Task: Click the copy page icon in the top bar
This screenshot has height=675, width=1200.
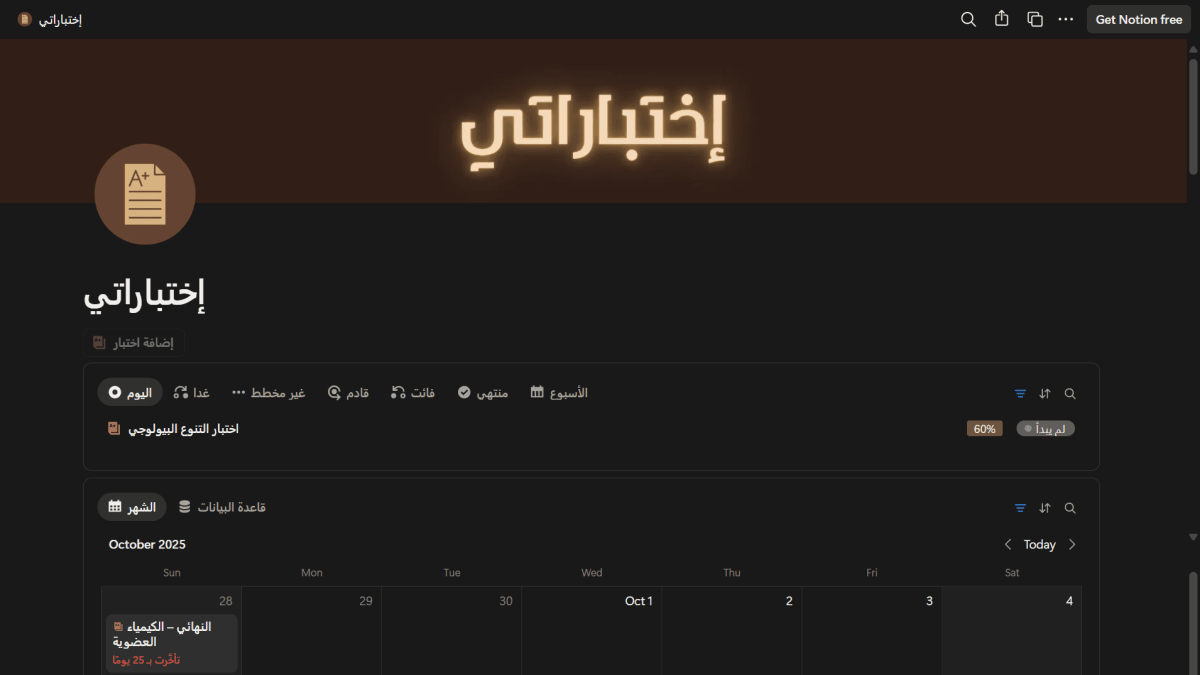Action: (1034, 19)
